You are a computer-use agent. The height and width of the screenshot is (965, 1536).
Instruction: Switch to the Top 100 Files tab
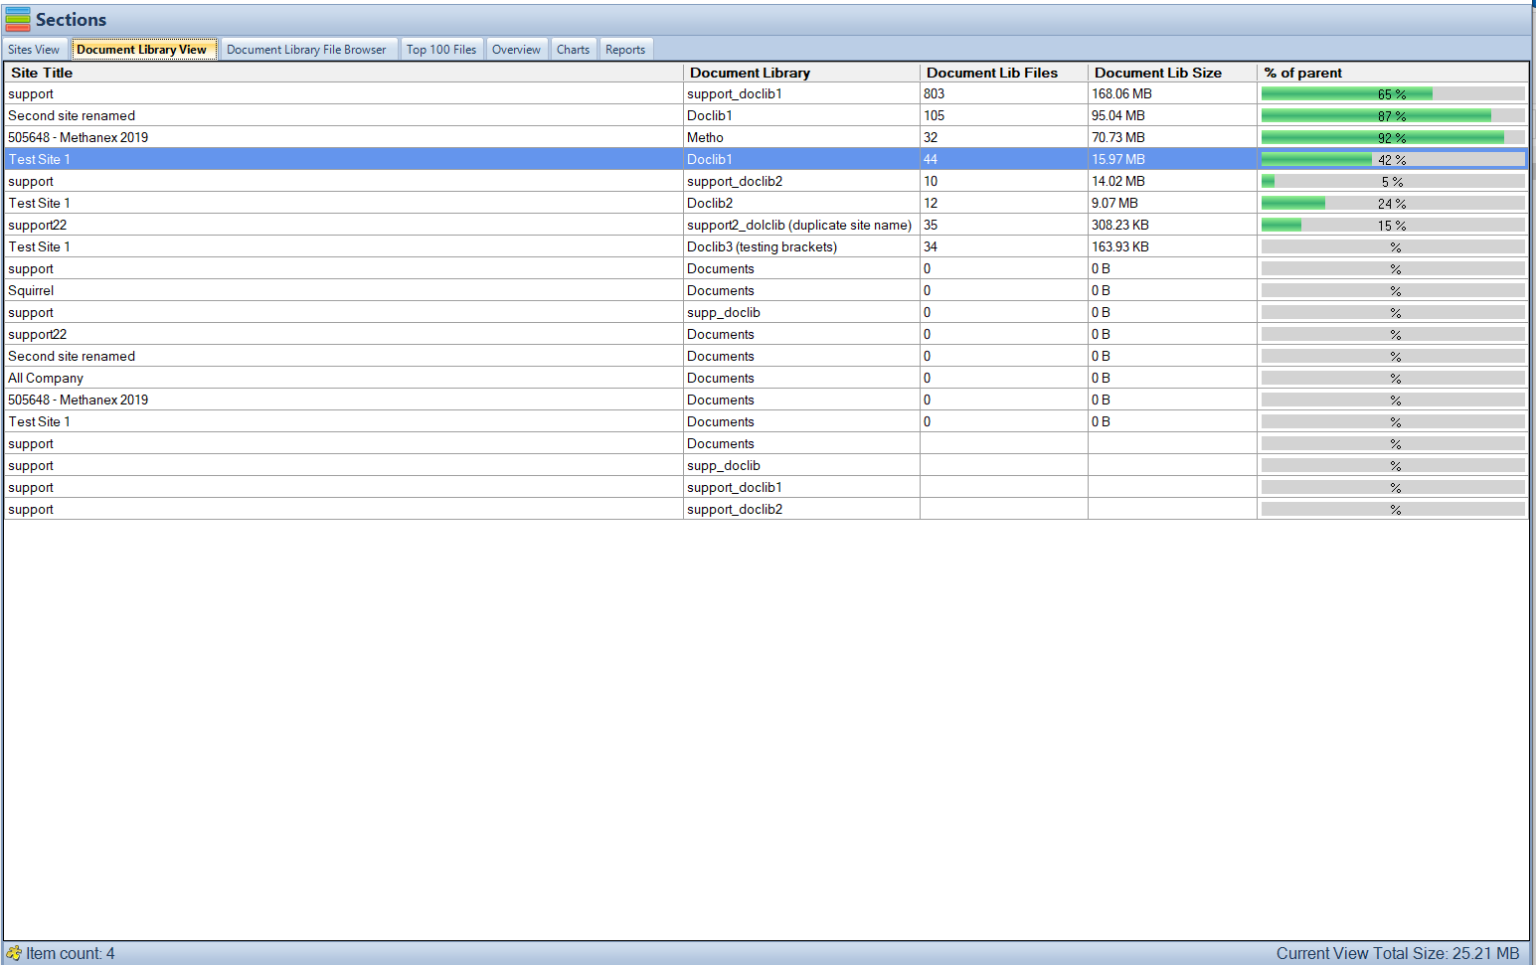tap(441, 48)
